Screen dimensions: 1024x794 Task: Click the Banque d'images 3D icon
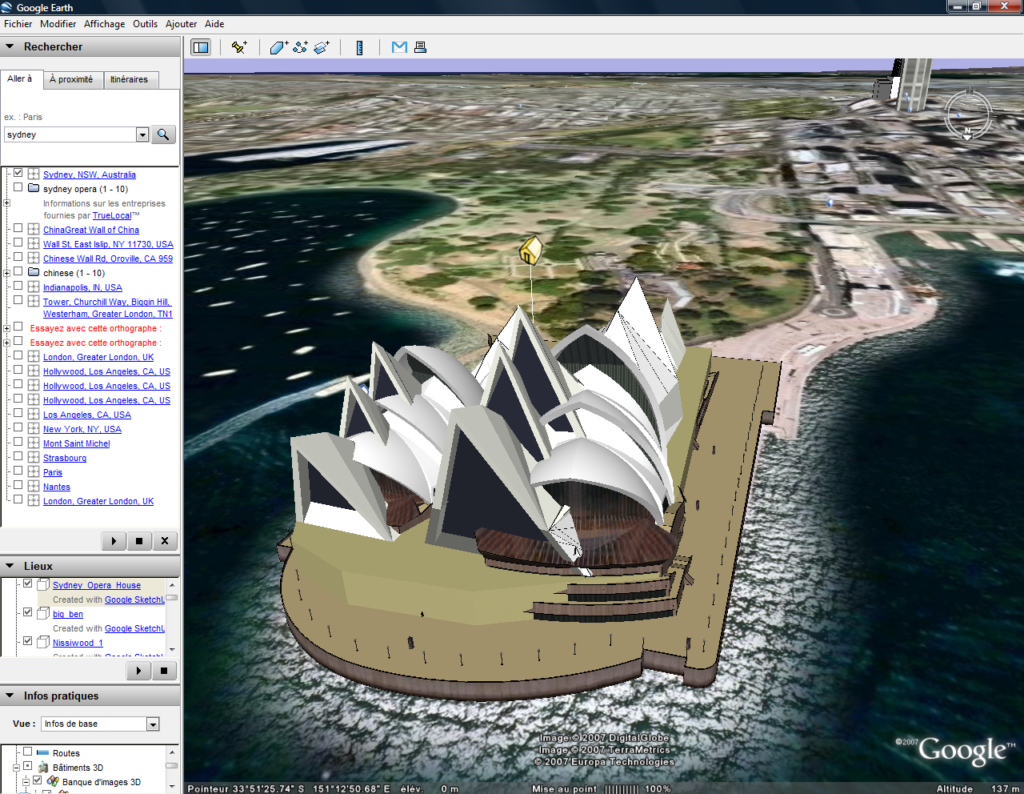(x=53, y=782)
